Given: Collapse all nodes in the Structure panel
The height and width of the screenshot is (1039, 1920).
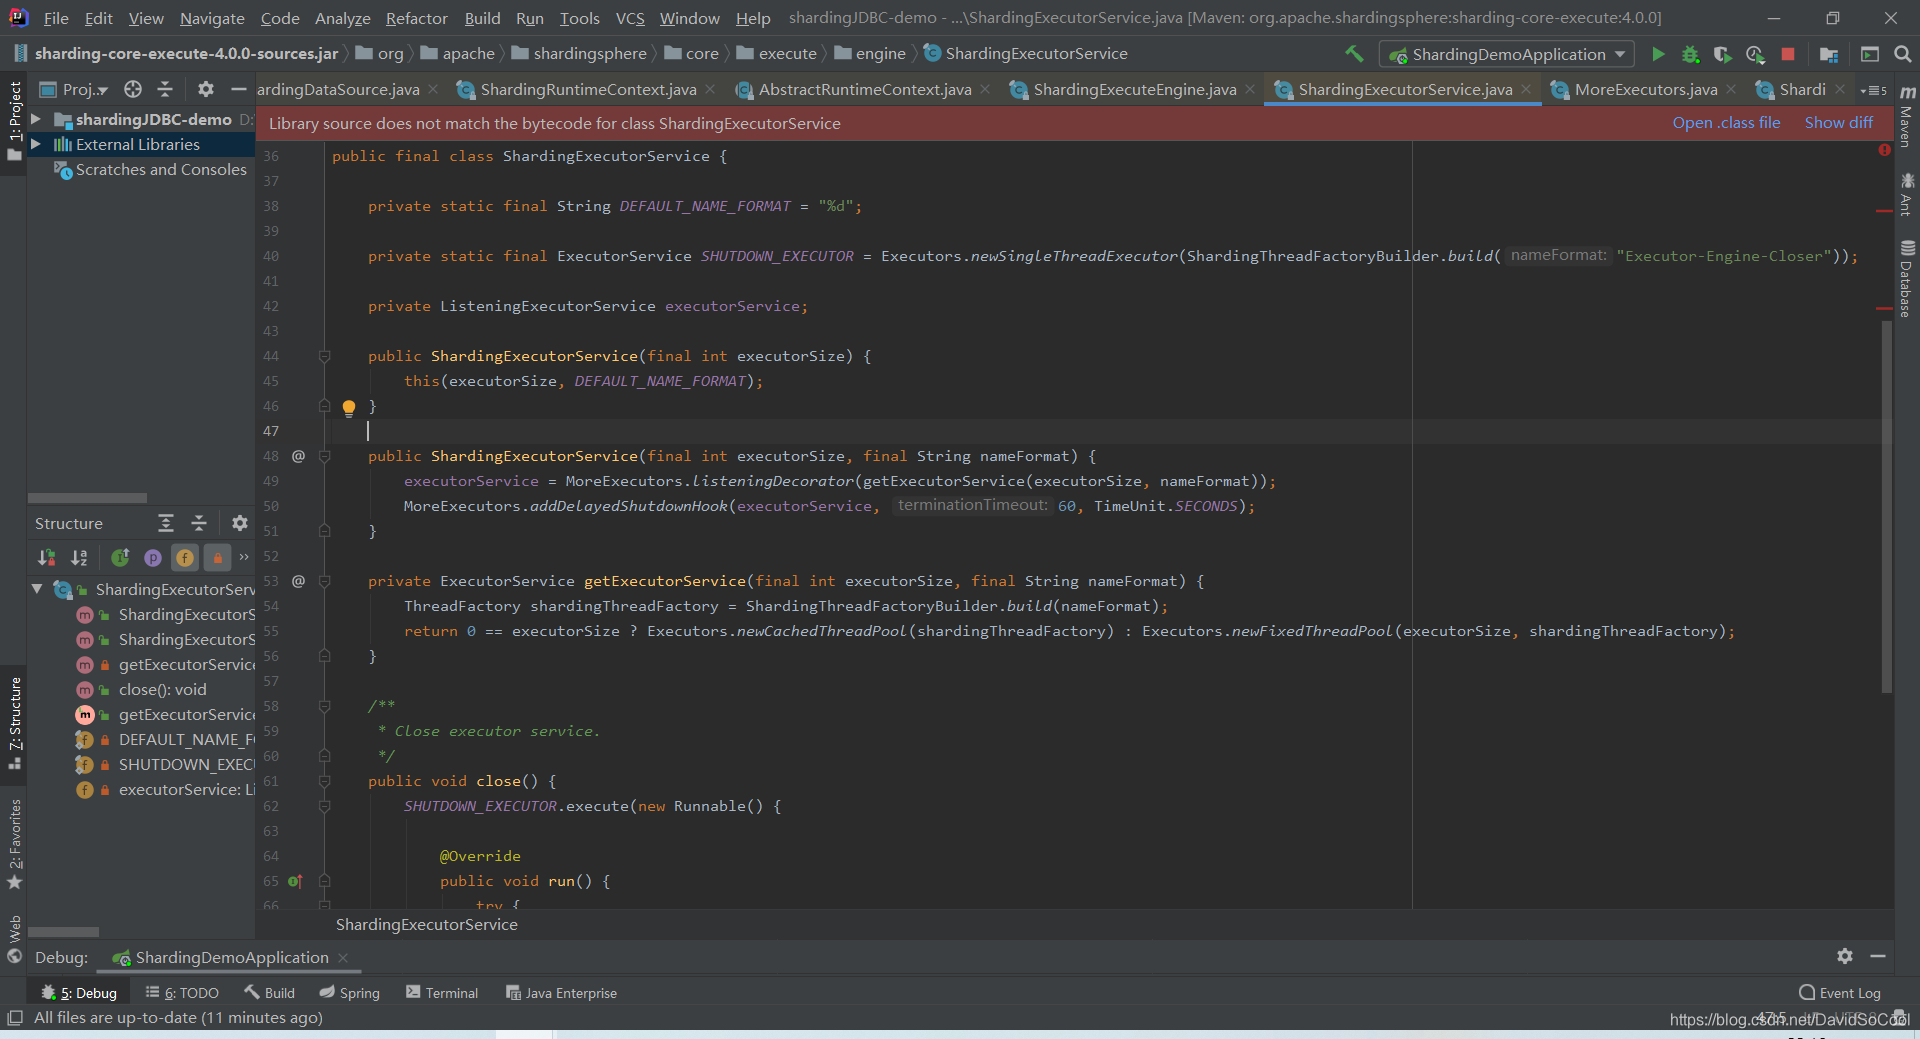Looking at the screenshot, I should [199, 523].
